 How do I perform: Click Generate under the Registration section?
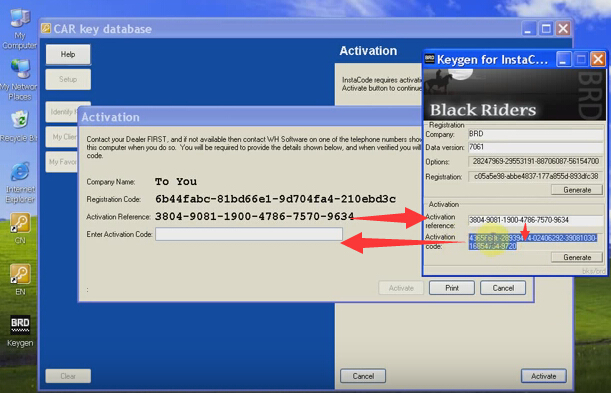pyautogui.click(x=577, y=190)
